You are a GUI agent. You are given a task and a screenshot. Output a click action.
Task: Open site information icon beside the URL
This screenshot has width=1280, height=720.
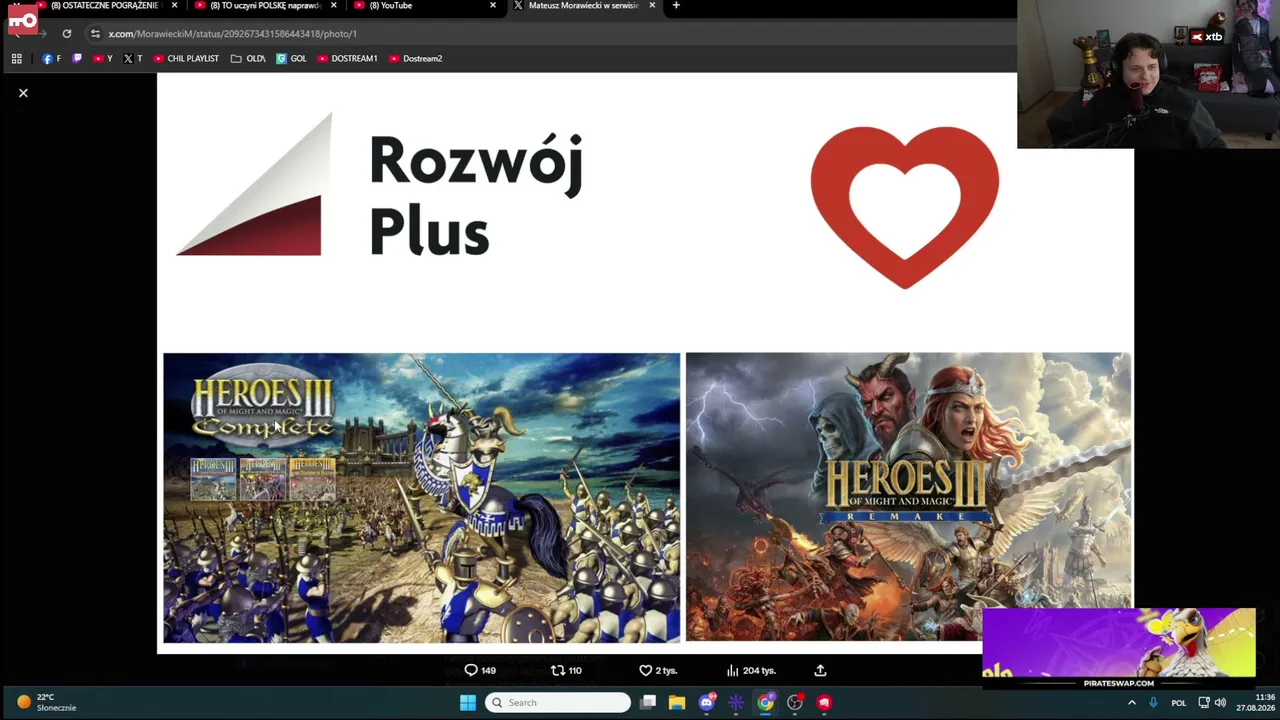click(95, 34)
